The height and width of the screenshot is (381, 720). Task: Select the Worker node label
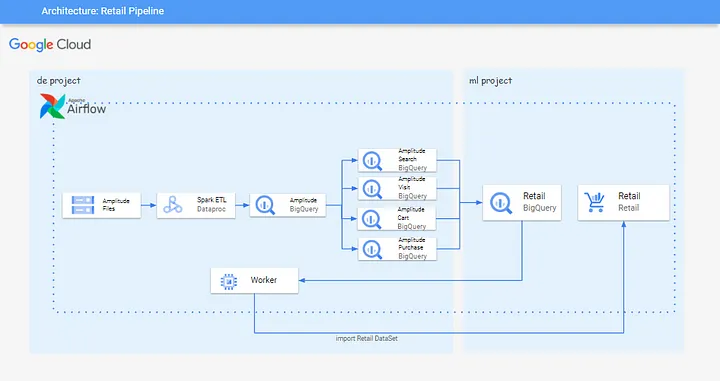[264, 280]
